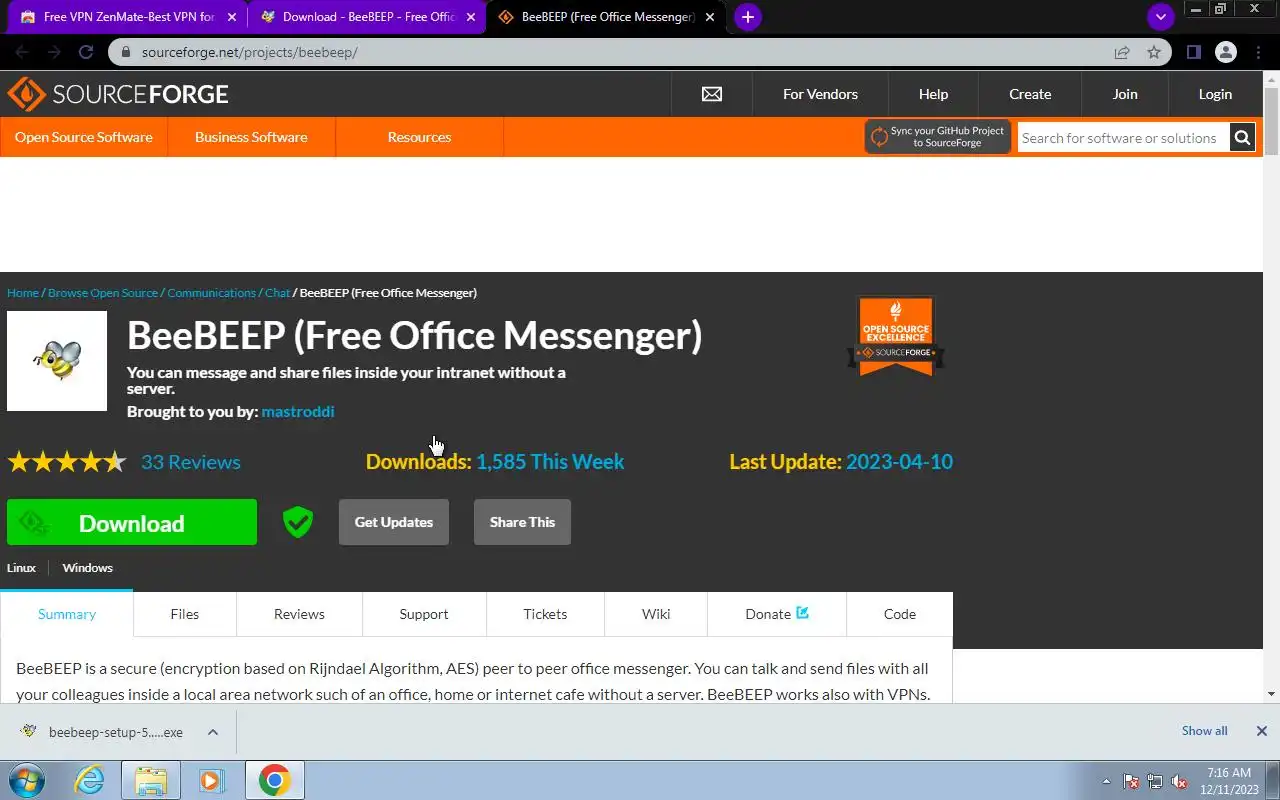Click the BeeBEEP bee project icon
The height and width of the screenshot is (800, 1280).
(57, 361)
